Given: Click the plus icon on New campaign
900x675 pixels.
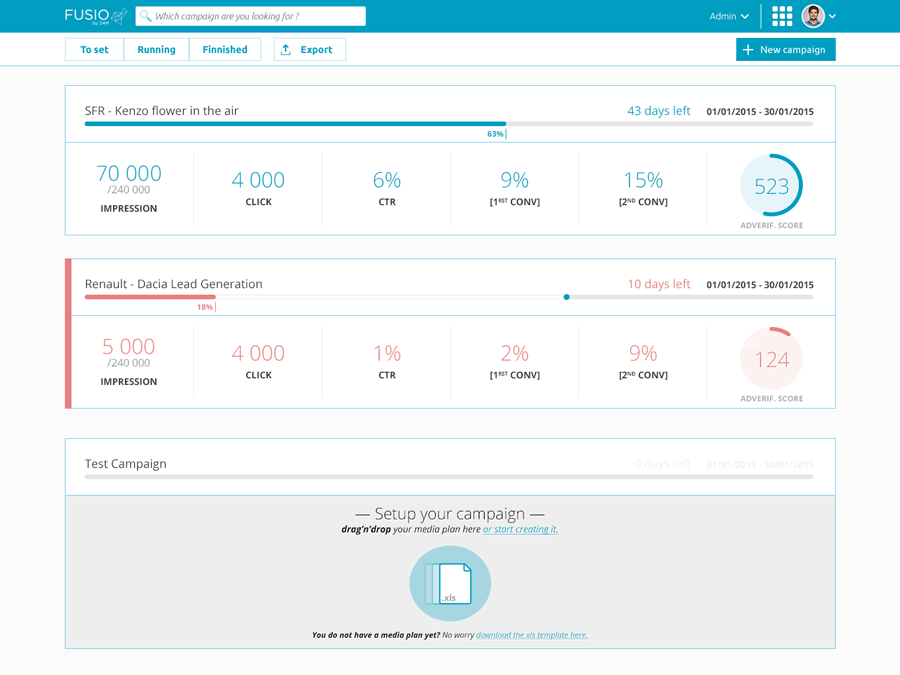Looking at the screenshot, I should (748, 50).
